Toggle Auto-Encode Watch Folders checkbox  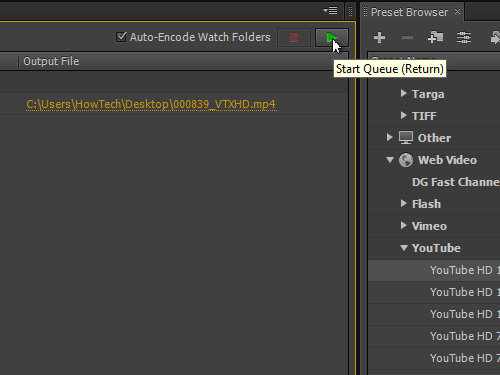[121, 37]
